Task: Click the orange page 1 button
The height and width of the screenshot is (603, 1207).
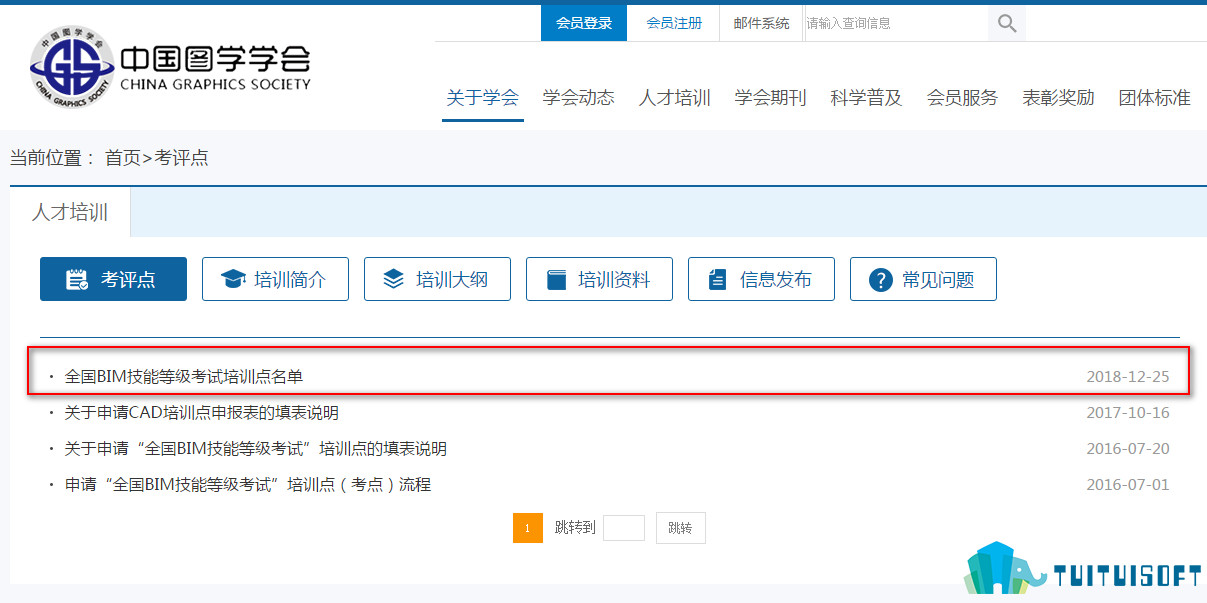Action: (528, 528)
